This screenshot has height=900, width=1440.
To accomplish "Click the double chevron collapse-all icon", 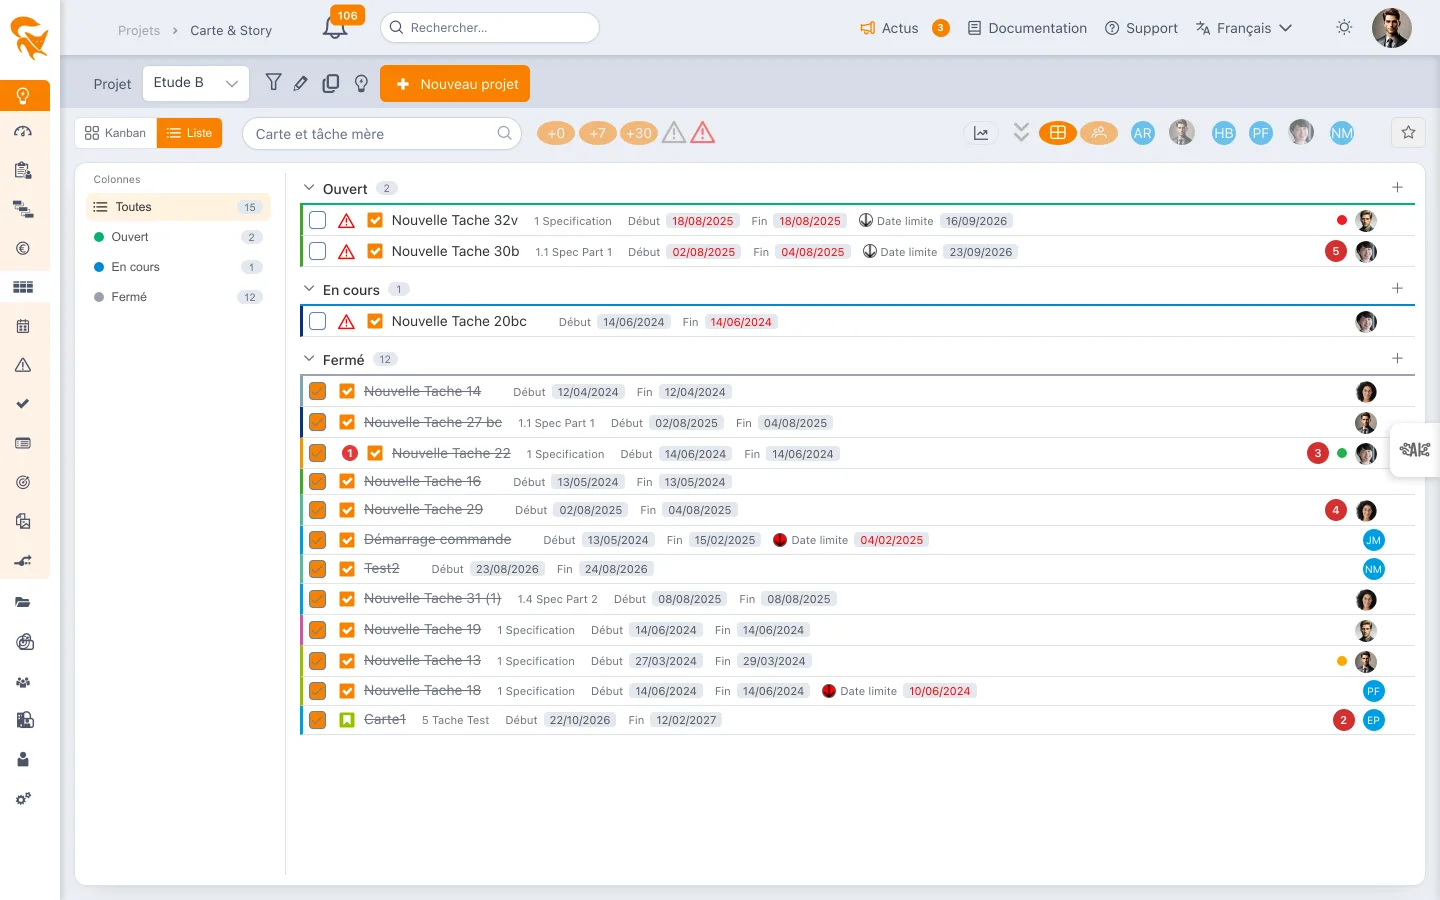I will 1021,132.
